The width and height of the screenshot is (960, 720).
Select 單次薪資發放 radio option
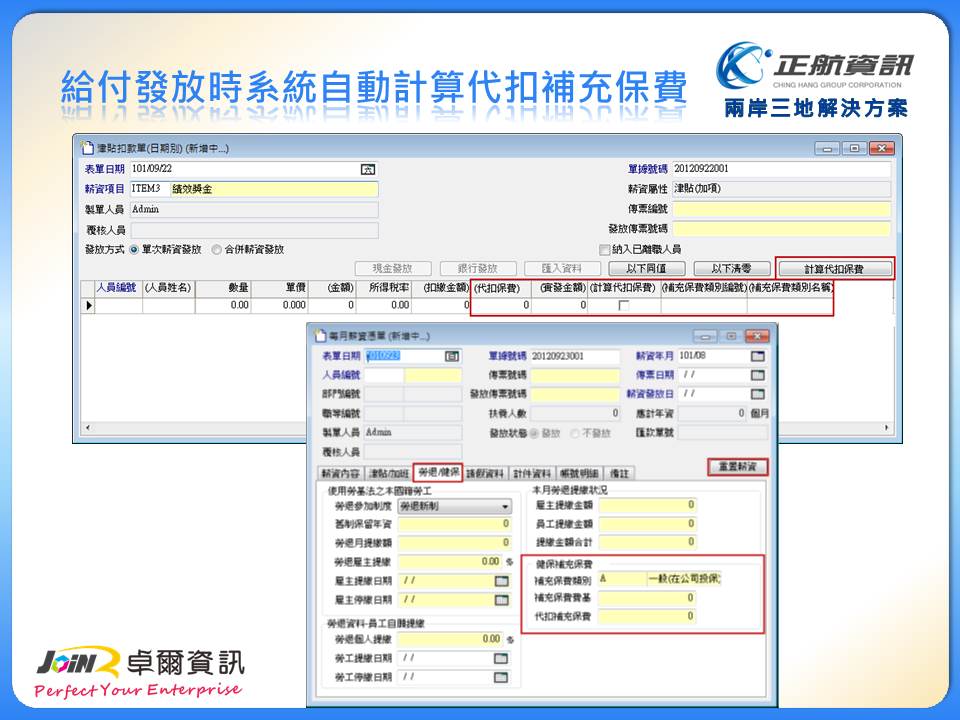pyautogui.click(x=134, y=250)
